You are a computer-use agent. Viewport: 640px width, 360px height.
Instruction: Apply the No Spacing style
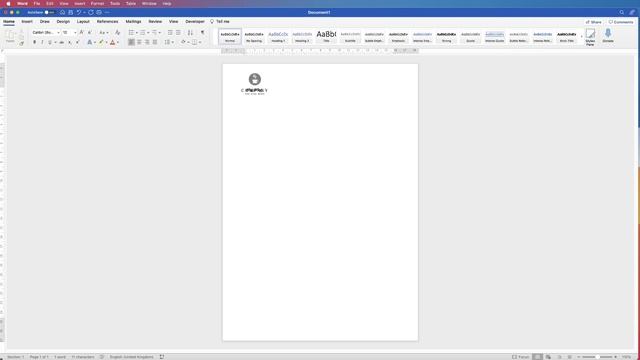click(254, 37)
